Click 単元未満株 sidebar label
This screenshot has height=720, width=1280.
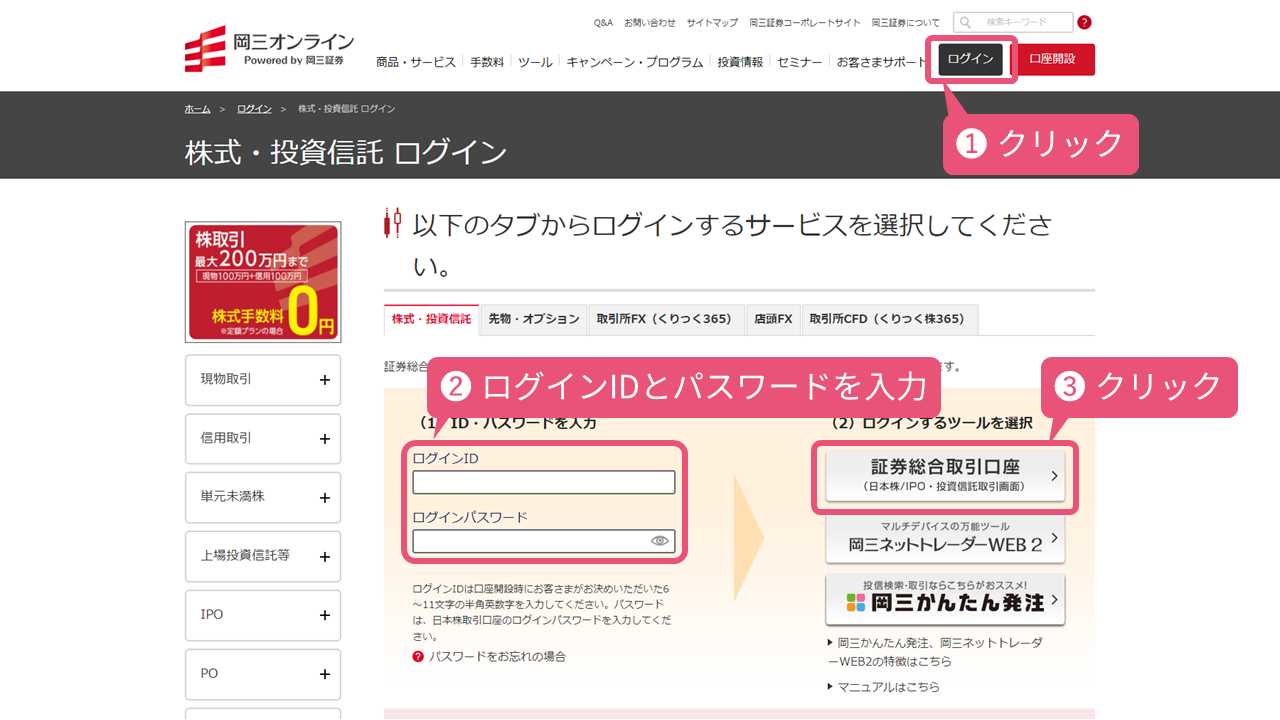(233, 496)
